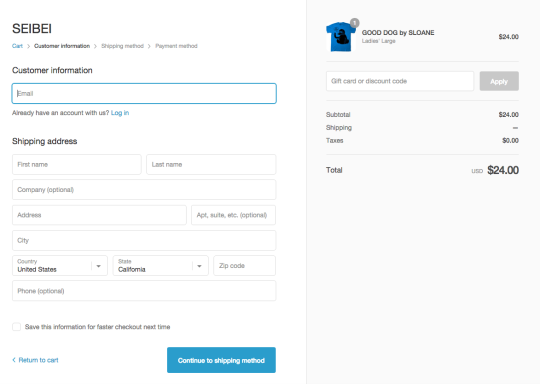
Task: Click the Country dropdown arrow
Action: pyautogui.click(x=98, y=266)
